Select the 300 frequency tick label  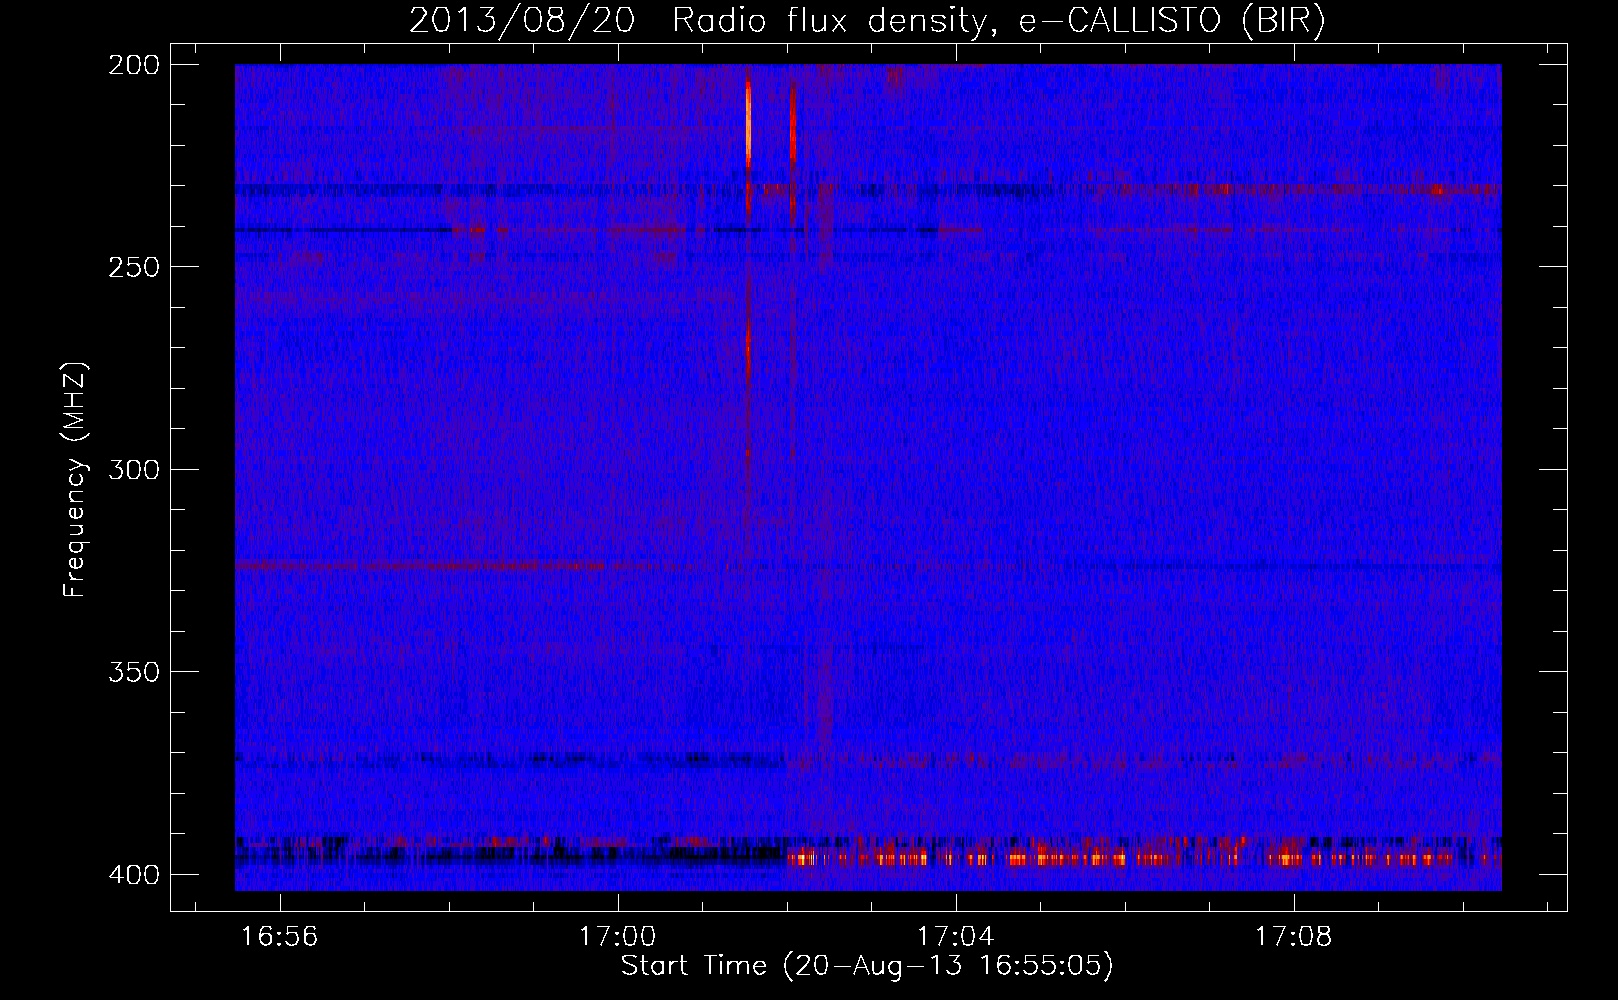(x=133, y=470)
